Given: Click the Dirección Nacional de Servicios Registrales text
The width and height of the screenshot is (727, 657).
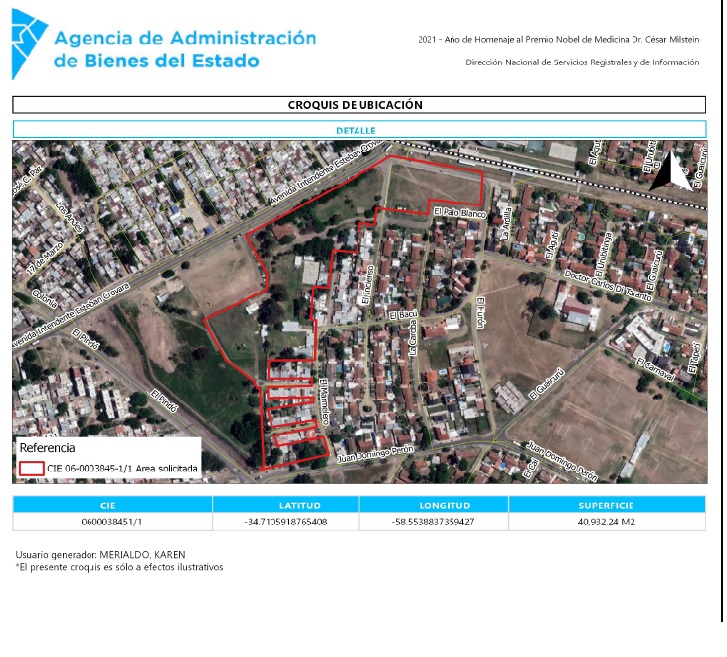Looking at the screenshot, I should [582, 62].
